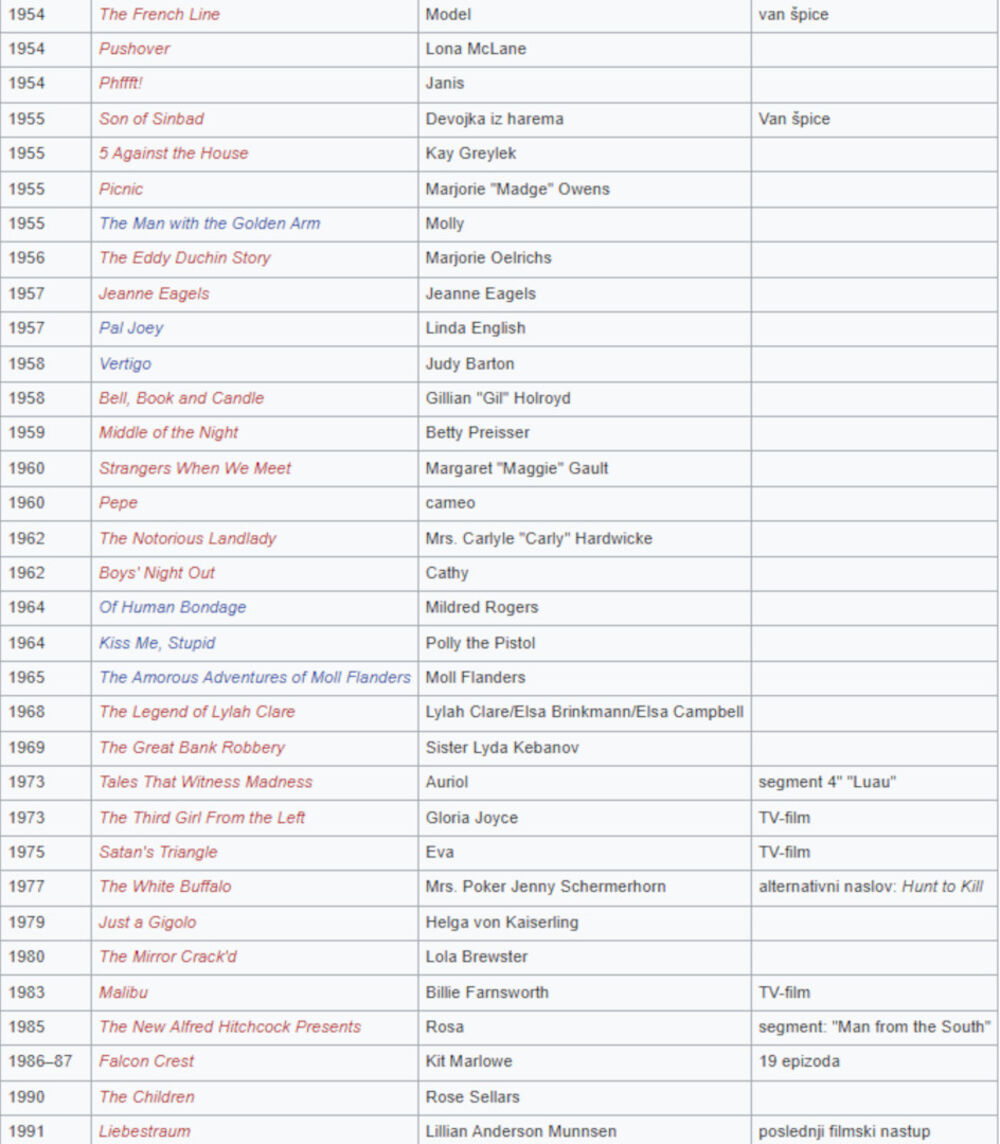Click The Legend of Lylah Clare link
Screen dimensions: 1000x1144
click(197, 712)
